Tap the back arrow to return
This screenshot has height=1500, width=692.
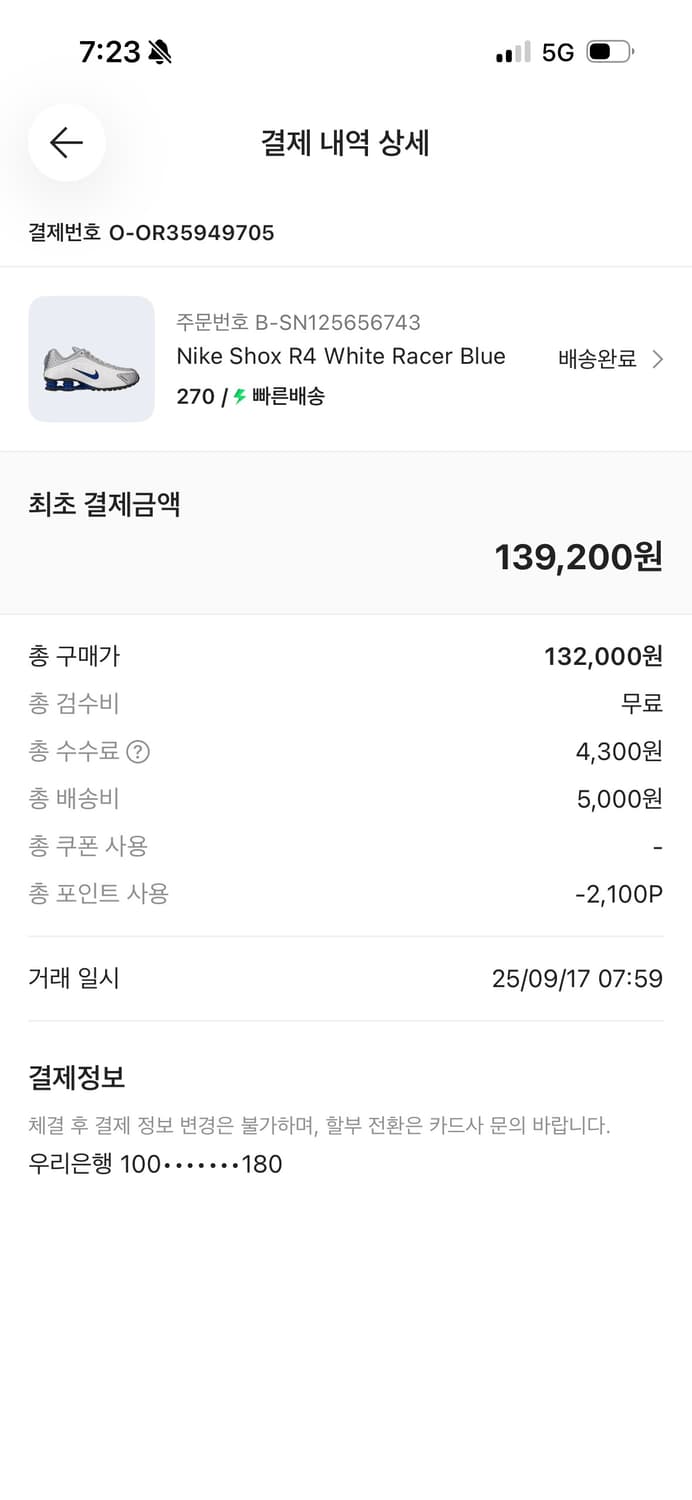66,143
